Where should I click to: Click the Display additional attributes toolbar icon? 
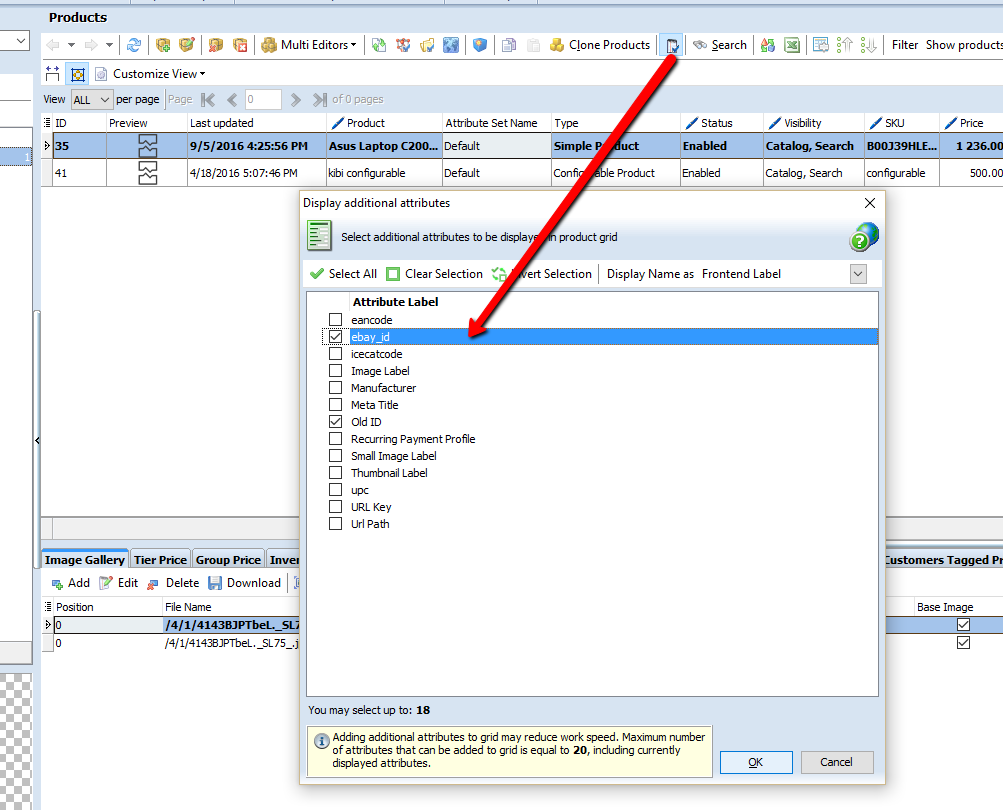(x=673, y=45)
